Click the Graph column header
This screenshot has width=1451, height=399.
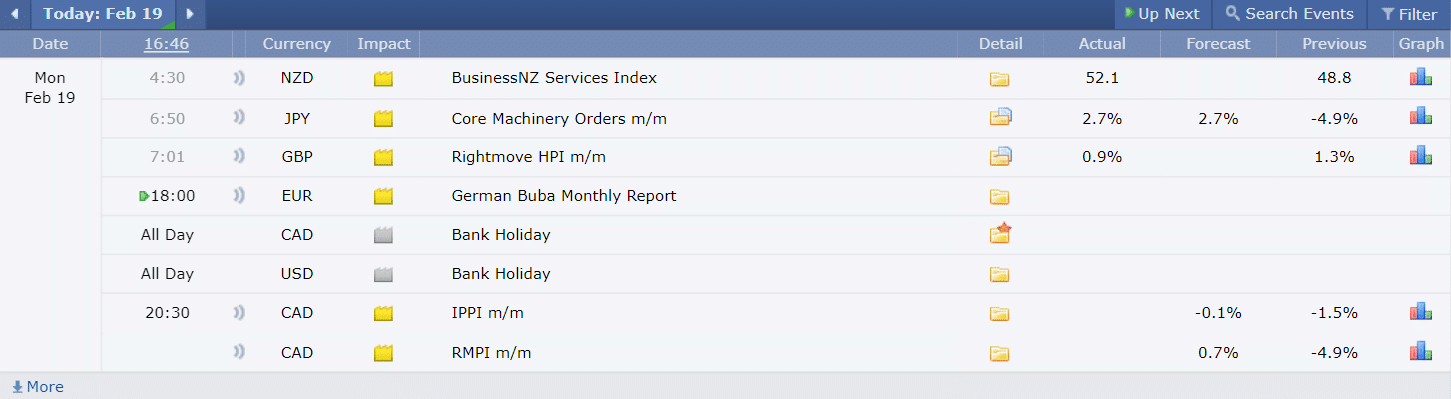[x=1421, y=44]
